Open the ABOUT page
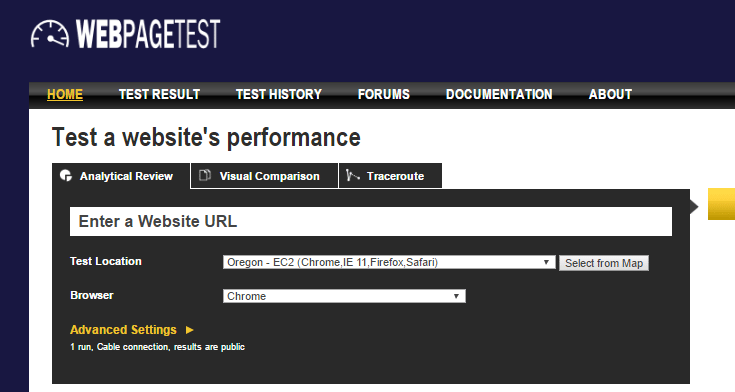The width and height of the screenshot is (735, 392). coord(610,94)
